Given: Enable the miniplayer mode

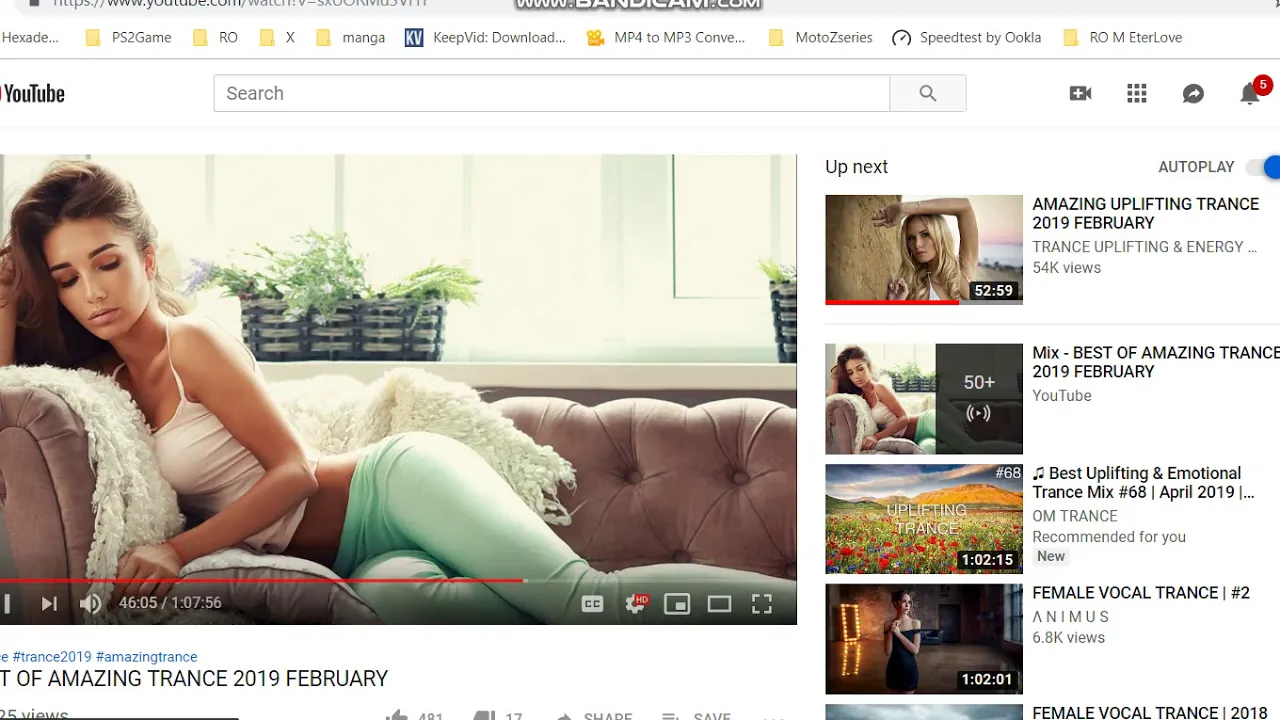Looking at the screenshot, I should pyautogui.click(x=677, y=603).
